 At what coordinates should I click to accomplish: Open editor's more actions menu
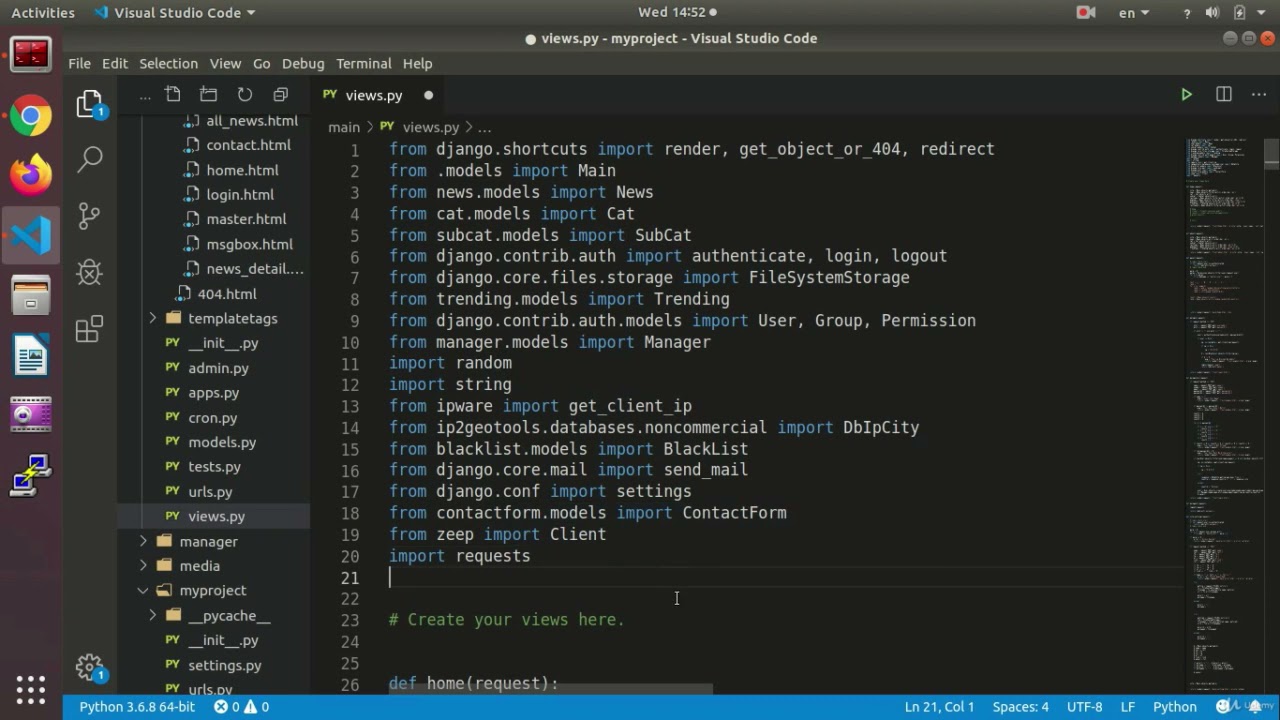click(1259, 94)
